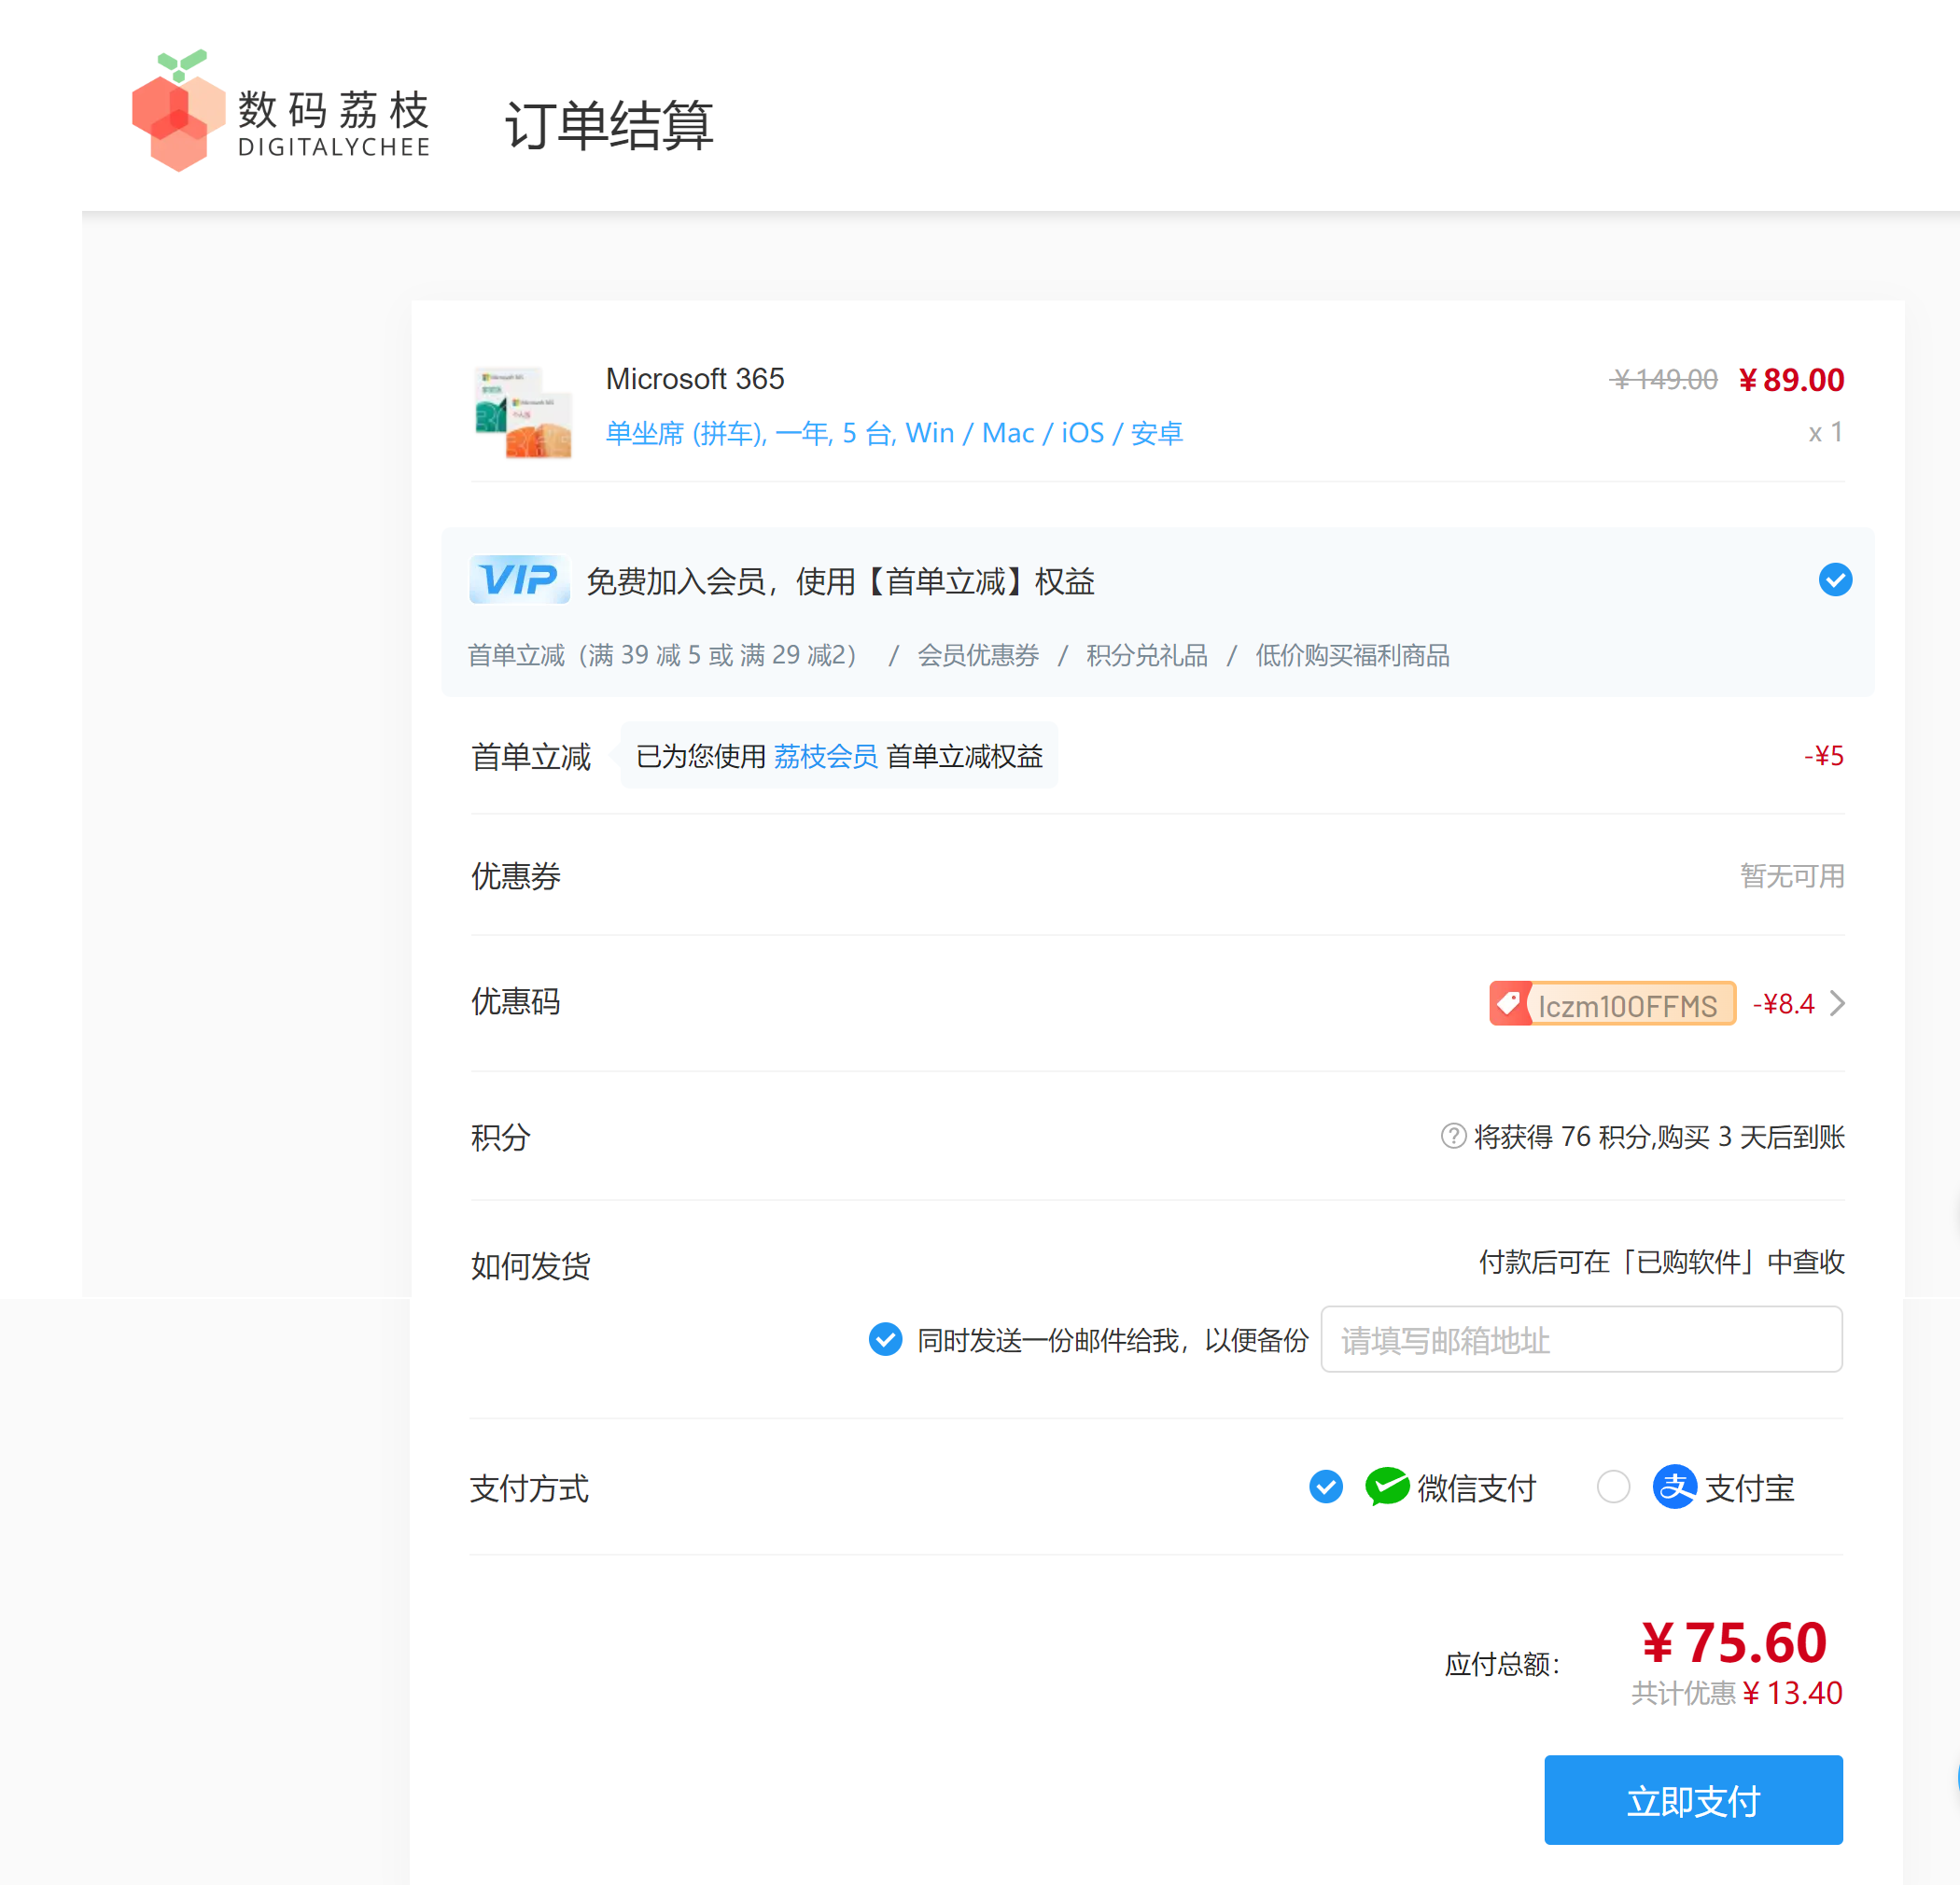1960x1885 pixels.
Task: Select the 支付宝 radio option
Action: pyautogui.click(x=1613, y=1487)
